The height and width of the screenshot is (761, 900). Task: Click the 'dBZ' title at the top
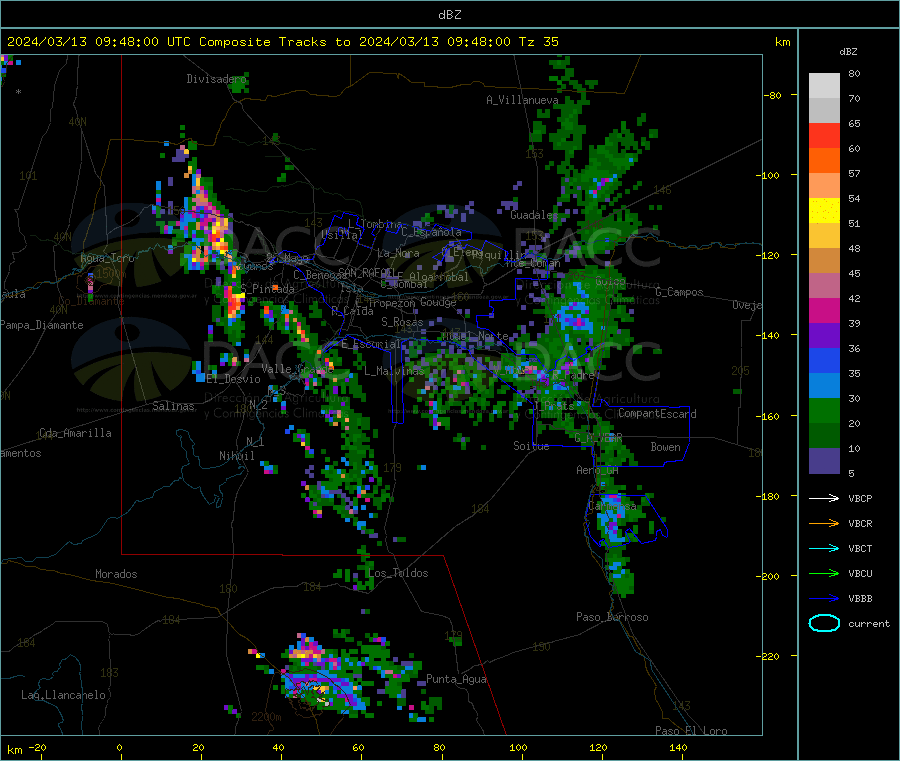click(x=449, y=15)
